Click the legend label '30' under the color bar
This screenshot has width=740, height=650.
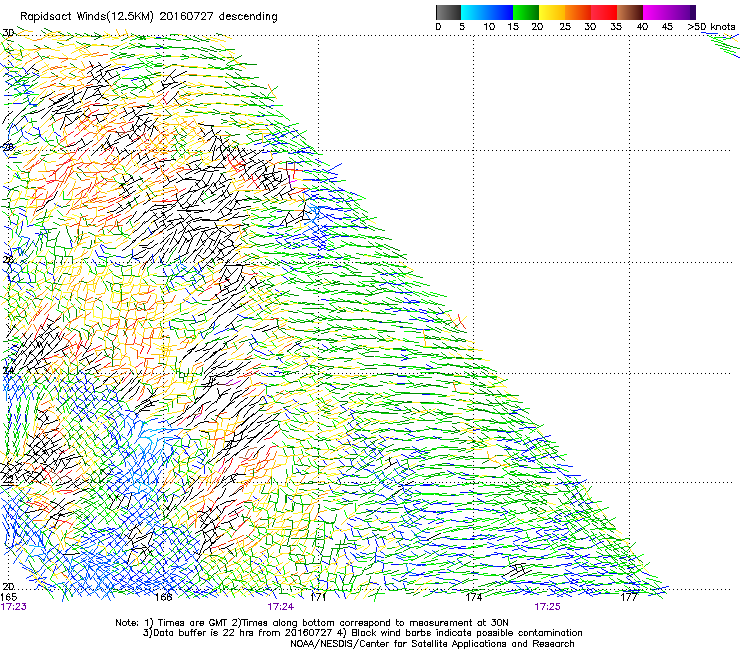click(x=590, y=27)
